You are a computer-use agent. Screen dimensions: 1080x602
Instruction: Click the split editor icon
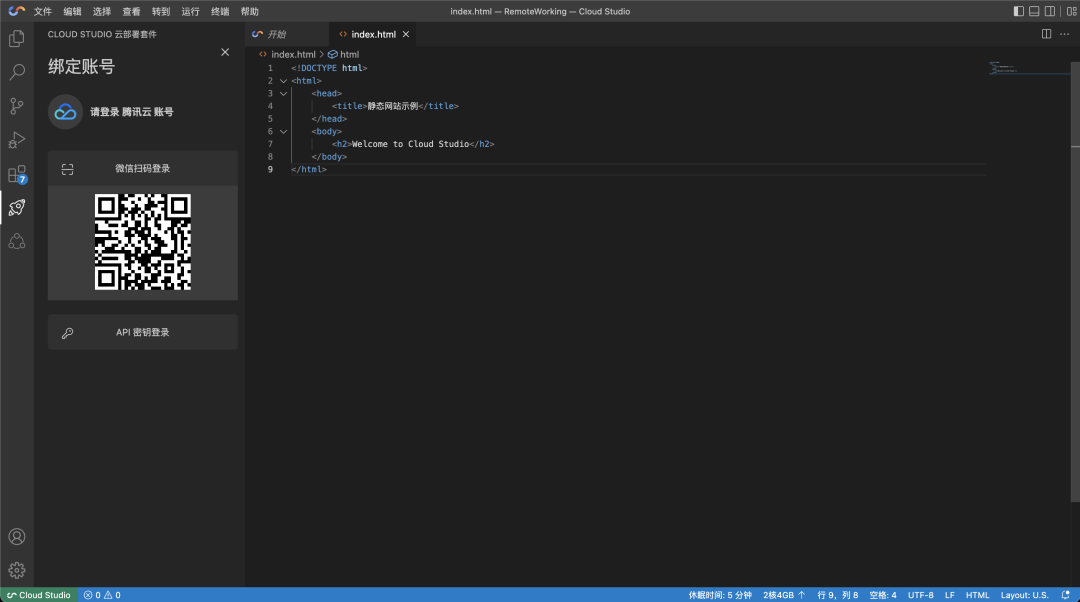1046,34
